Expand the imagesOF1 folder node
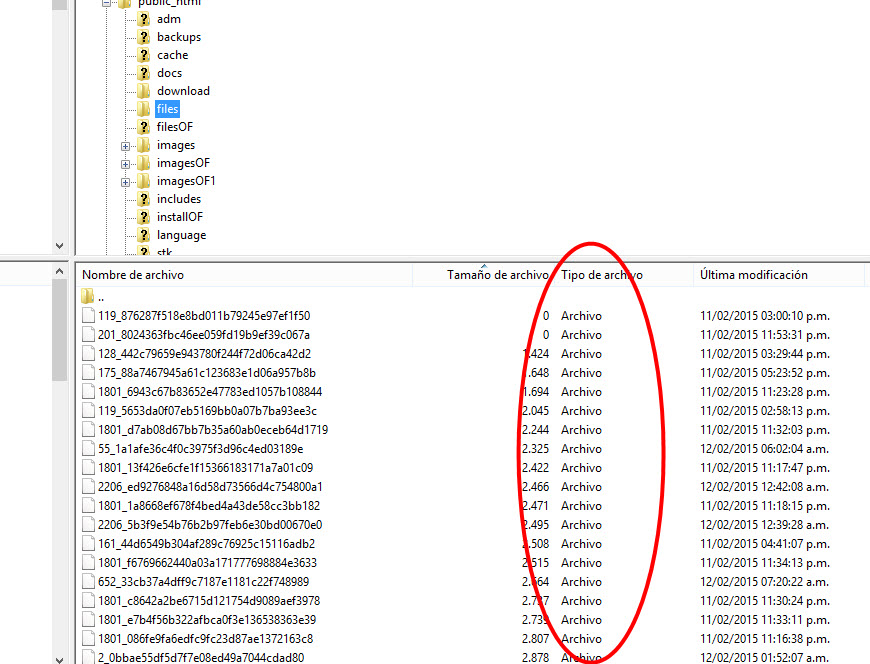Image resolution: width=870 pixels, height=664 pixels. tap(126, 182)
